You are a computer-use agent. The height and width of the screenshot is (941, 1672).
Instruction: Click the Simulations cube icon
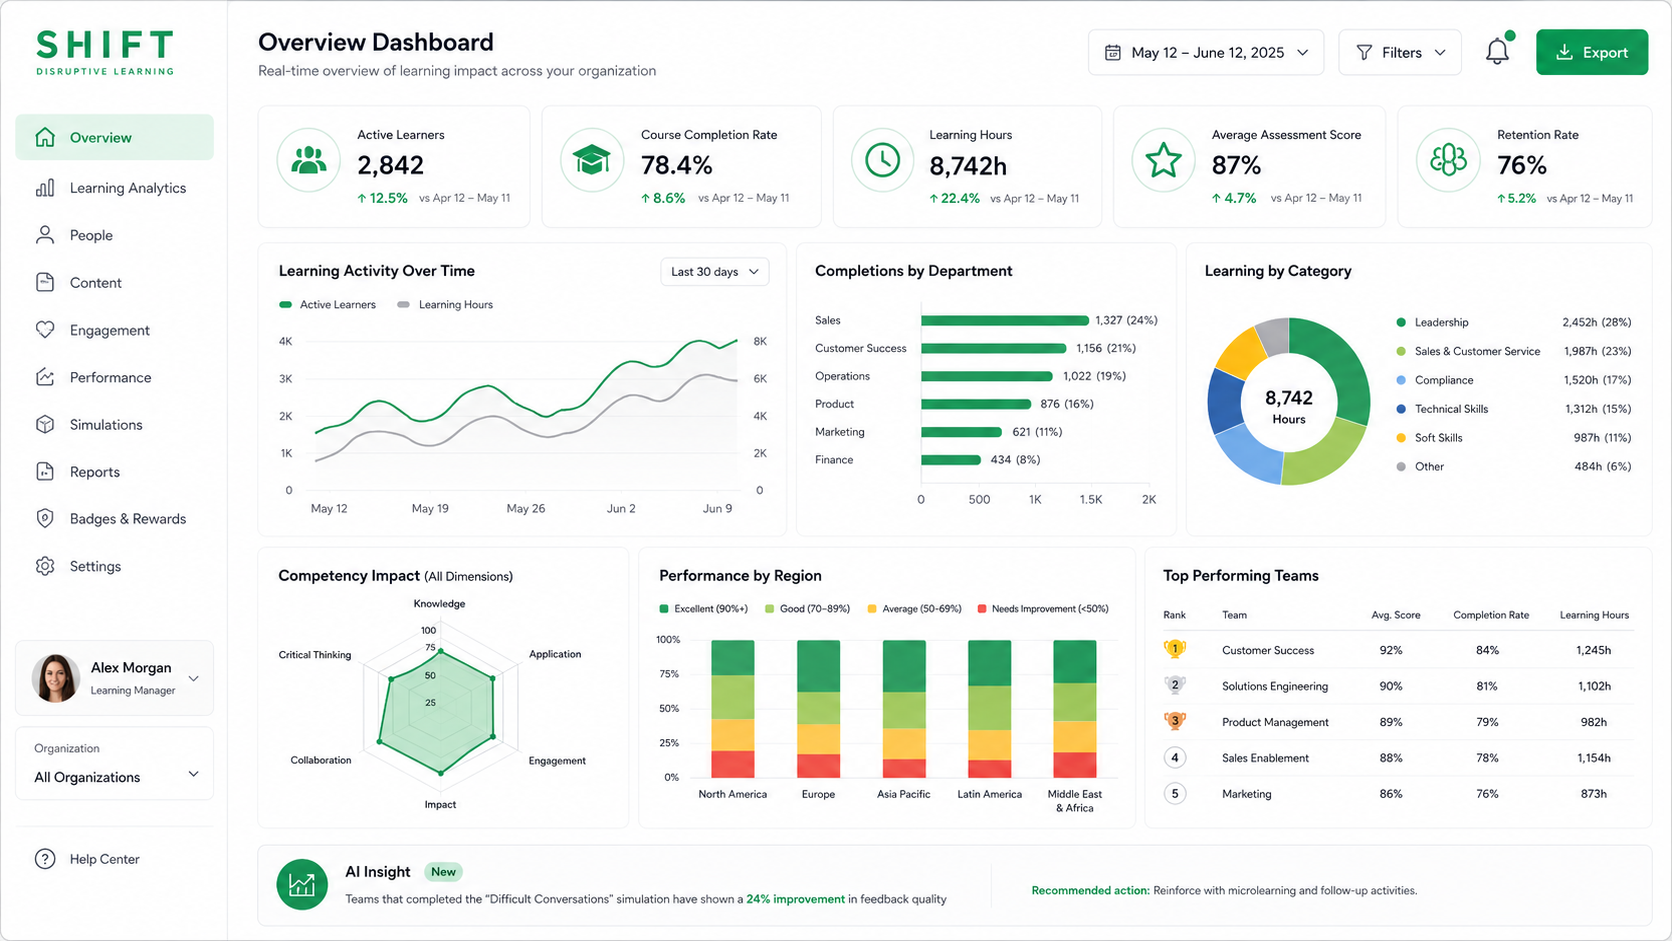pyautogui.click(x=45, y=424)
